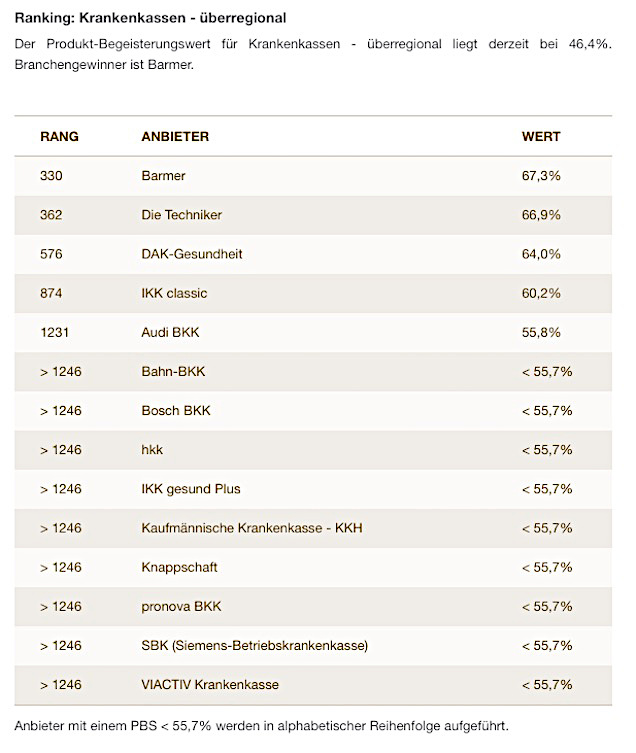
Task: Click the DAK-Gesundheit row entry
Action: [x=192, y=254]
